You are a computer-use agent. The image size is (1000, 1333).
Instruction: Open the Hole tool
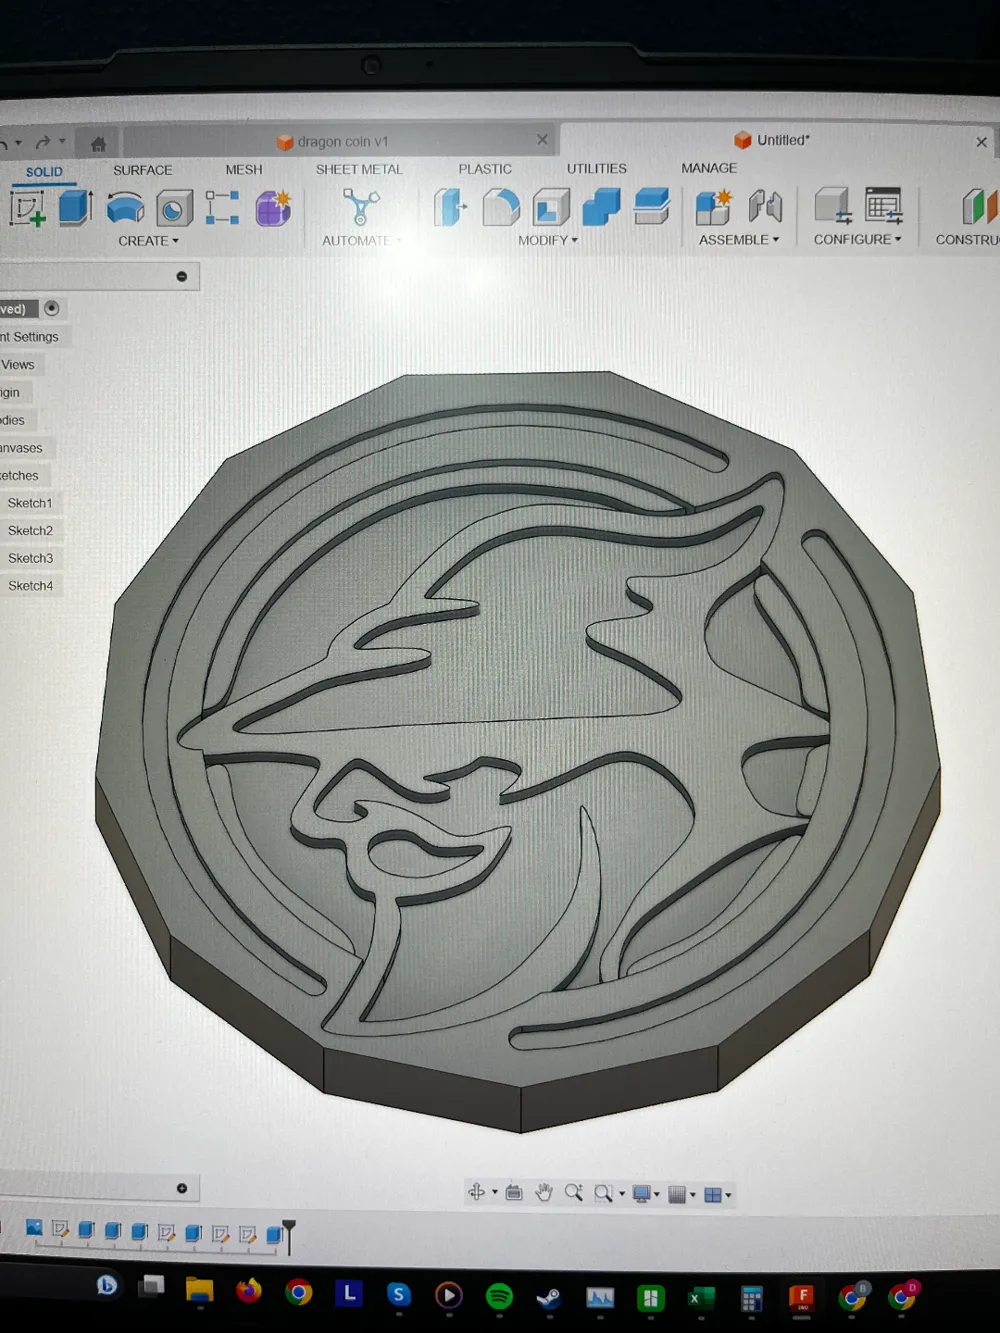(173, 207)
